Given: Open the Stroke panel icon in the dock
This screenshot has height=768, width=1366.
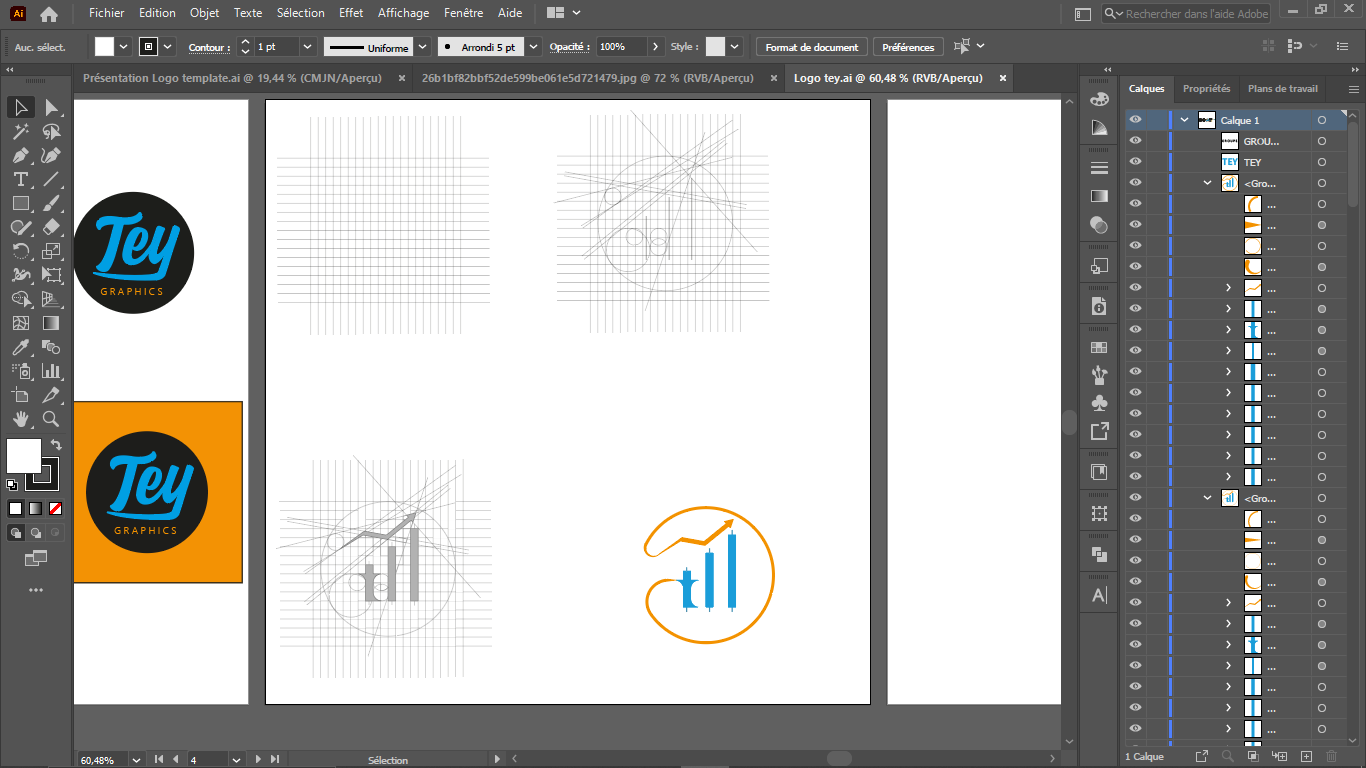Looking at the screenshot, I should point(1099,168).
